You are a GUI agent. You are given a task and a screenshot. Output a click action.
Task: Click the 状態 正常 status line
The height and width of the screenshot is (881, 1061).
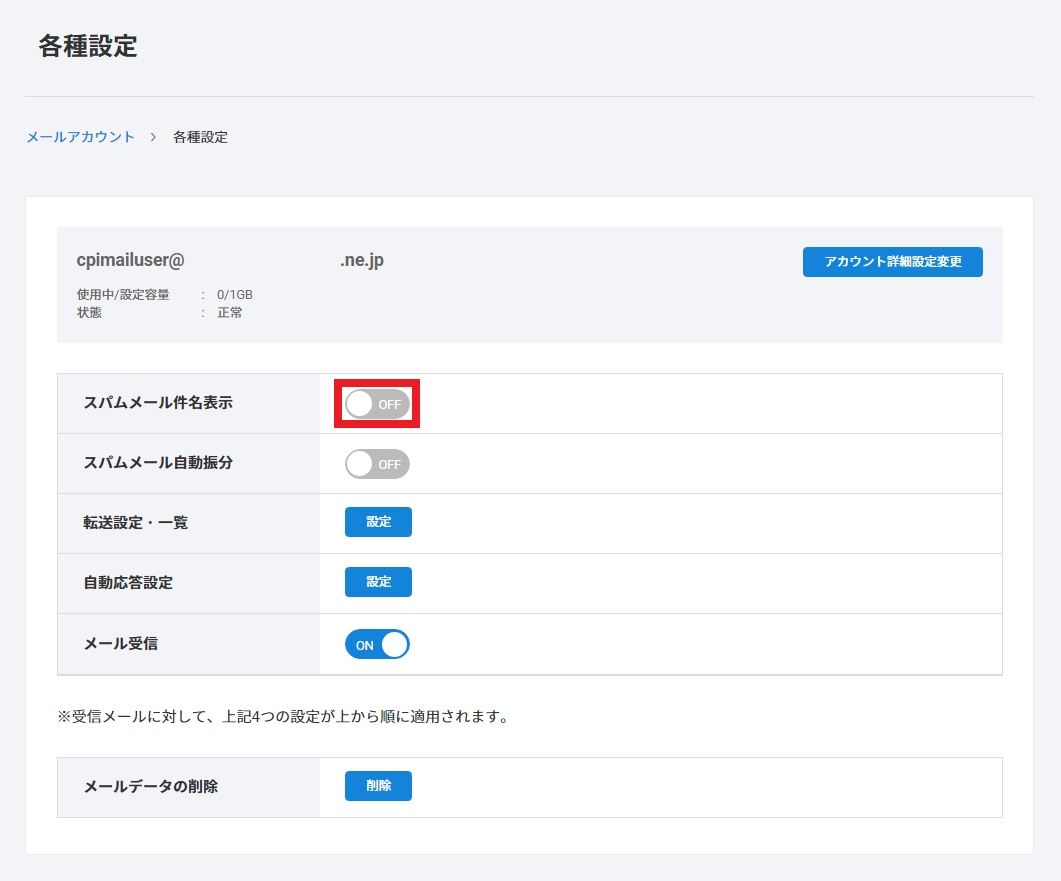pyautogui.click(x=159, y=312)
